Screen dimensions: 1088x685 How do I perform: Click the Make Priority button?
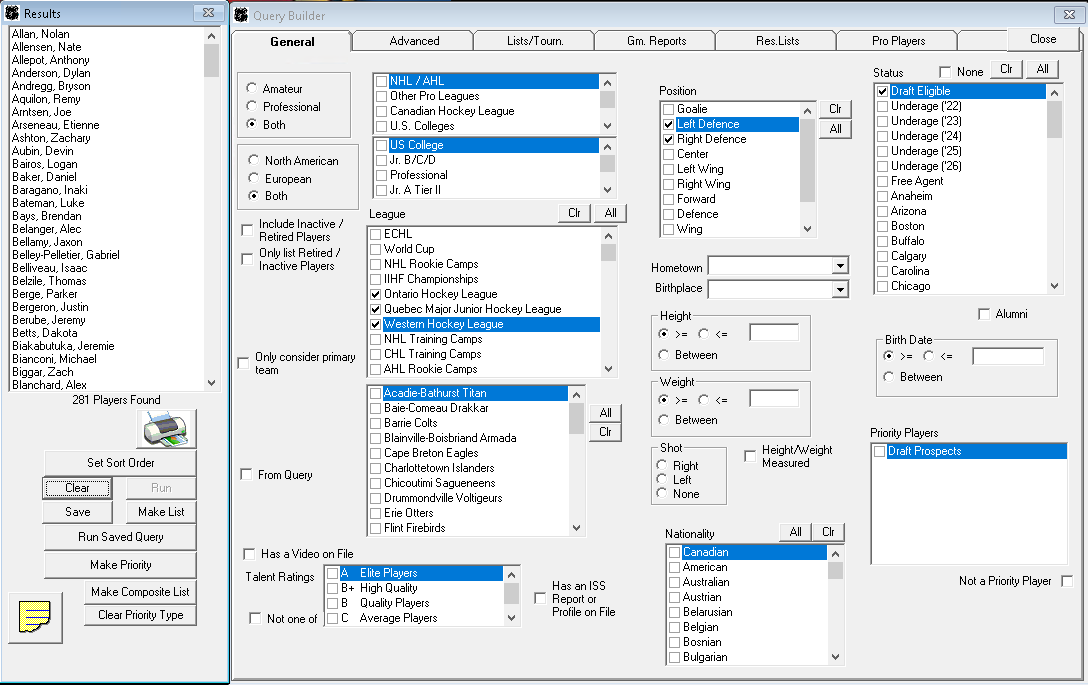click(x=121, y=565)
